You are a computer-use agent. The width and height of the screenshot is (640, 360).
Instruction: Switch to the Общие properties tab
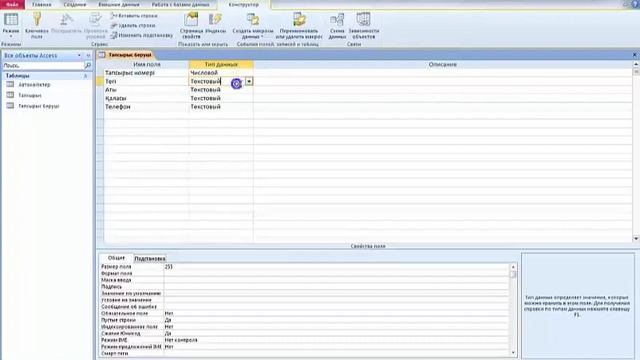pyautogui.click(x=116, y=258)
